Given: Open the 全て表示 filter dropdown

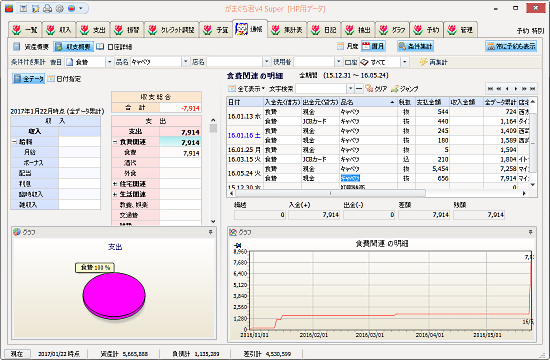Looking at the screenshot, I should coord(247,89).
